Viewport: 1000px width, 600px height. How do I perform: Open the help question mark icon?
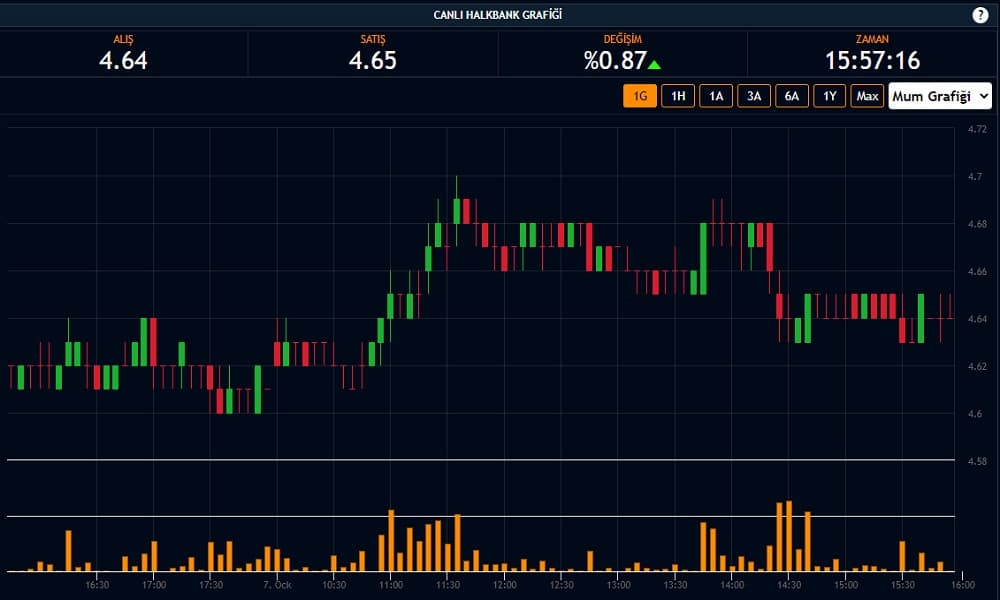point(980,15)
